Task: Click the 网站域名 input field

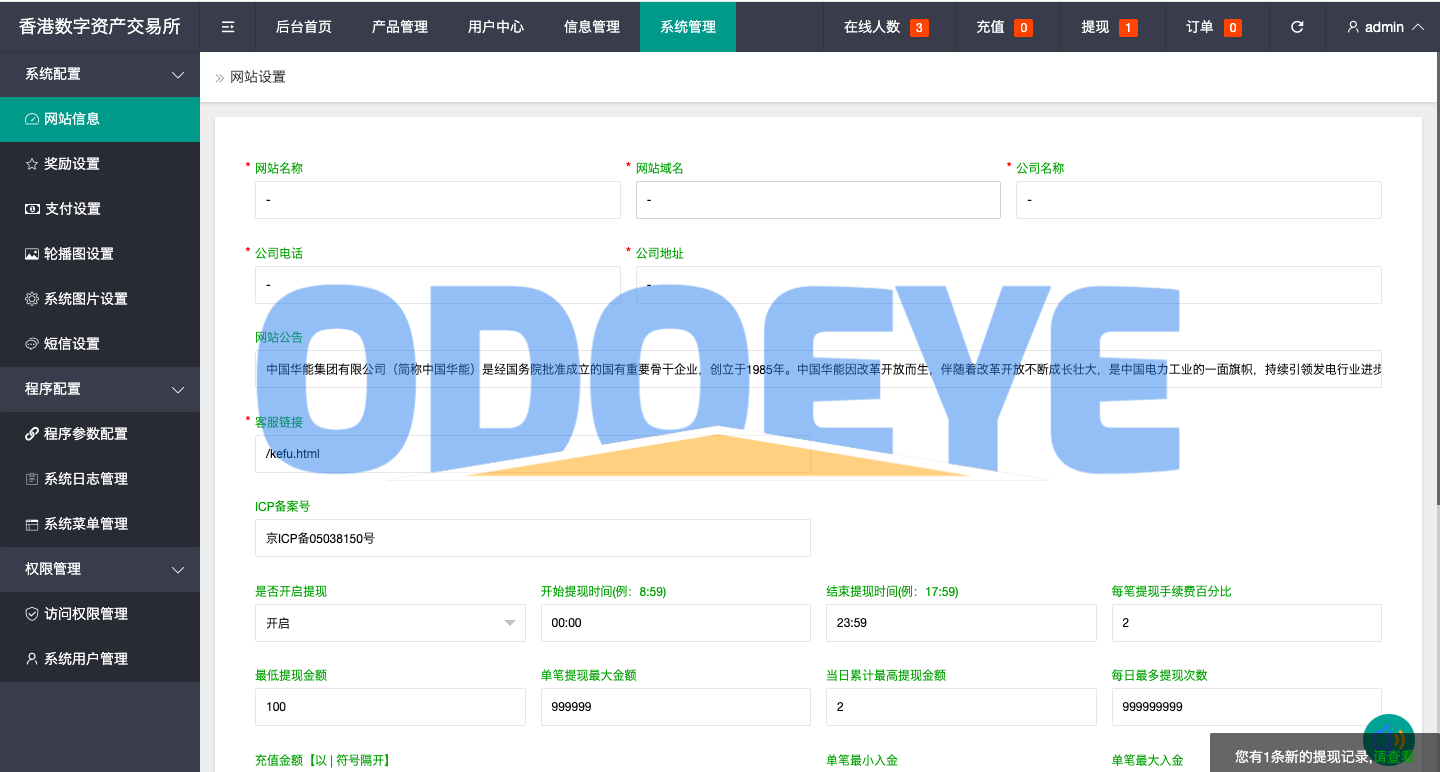Action: 818,200
